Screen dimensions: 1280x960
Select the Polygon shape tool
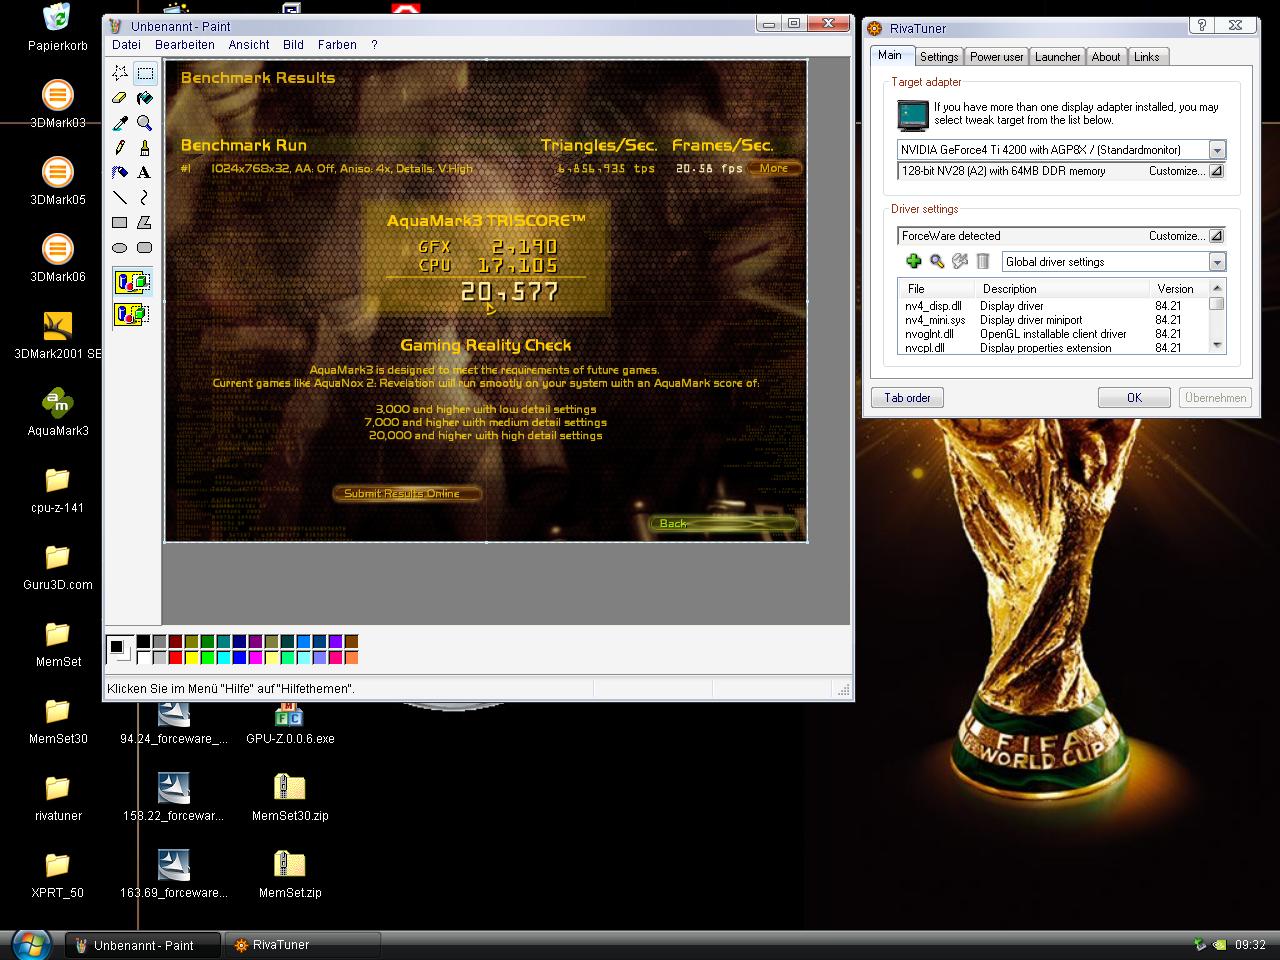pyautogui.click(x=145, y=223)
